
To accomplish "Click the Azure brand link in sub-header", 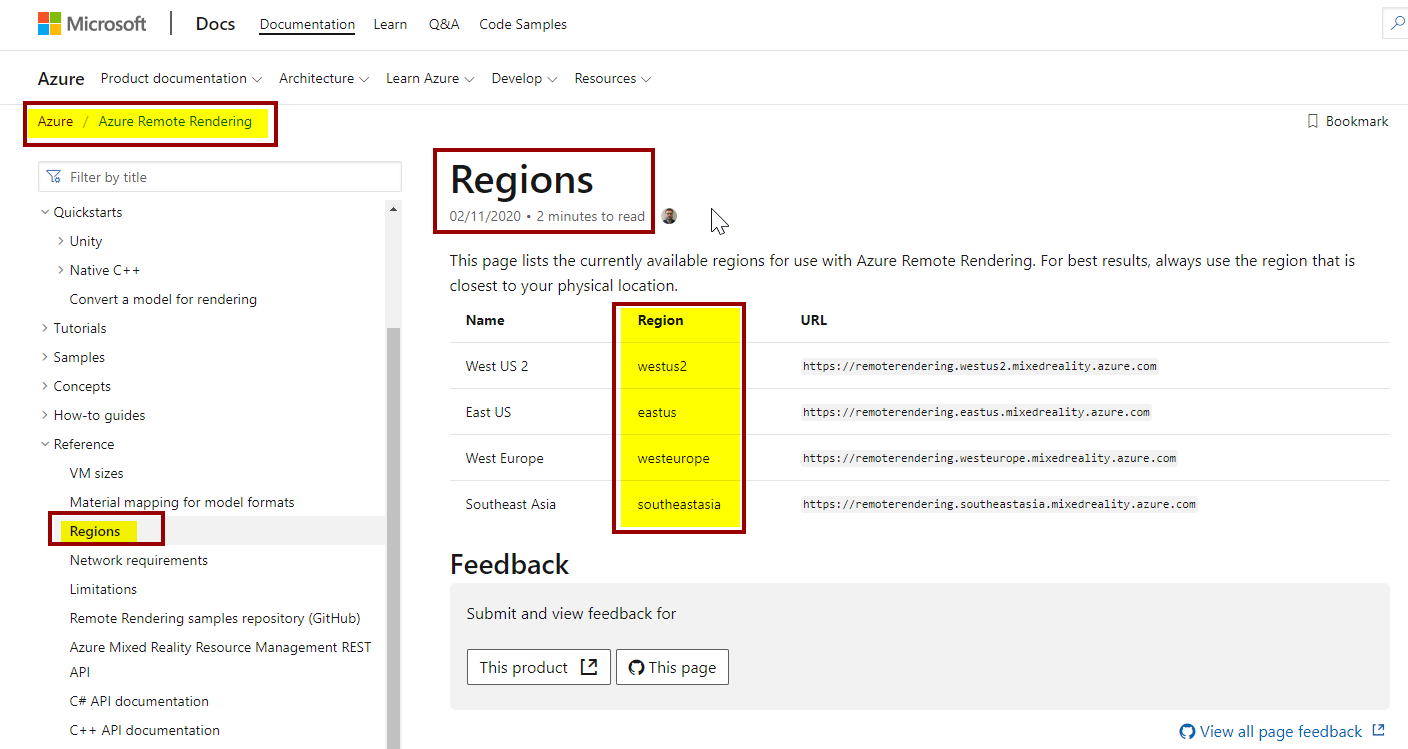I will (x=61, y=78).
